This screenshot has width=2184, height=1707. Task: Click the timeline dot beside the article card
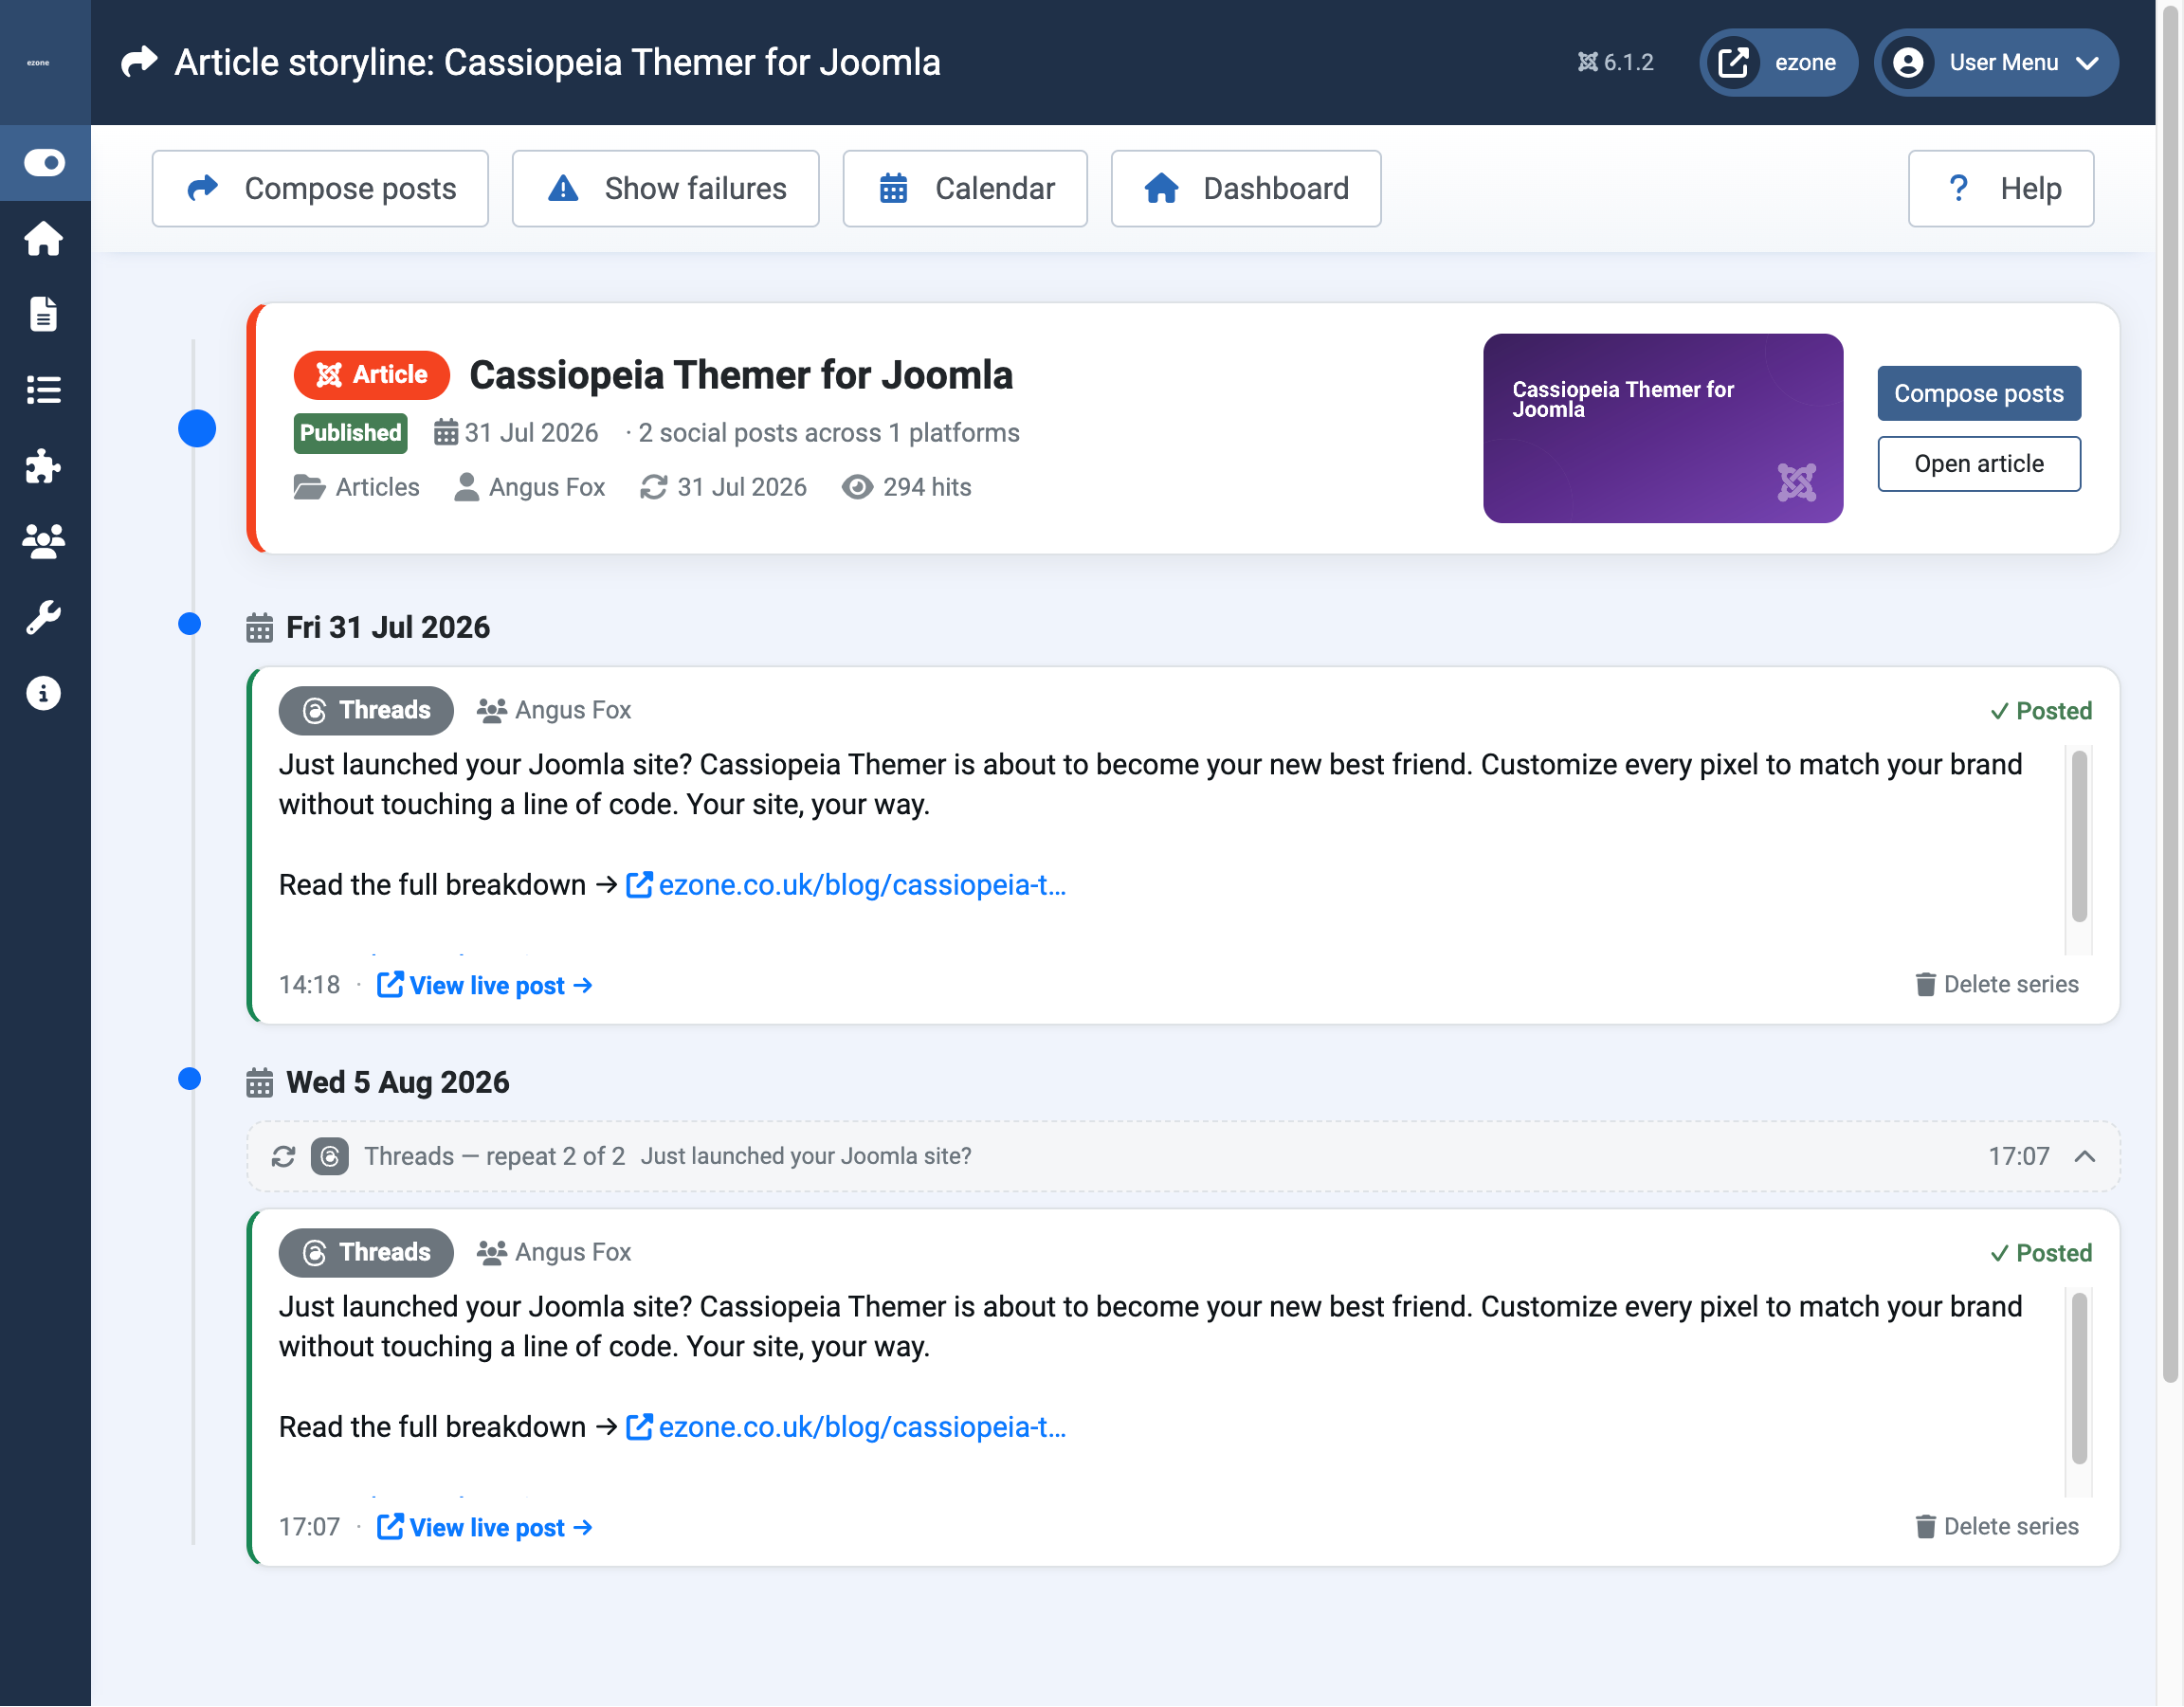(x=197, y=429)
